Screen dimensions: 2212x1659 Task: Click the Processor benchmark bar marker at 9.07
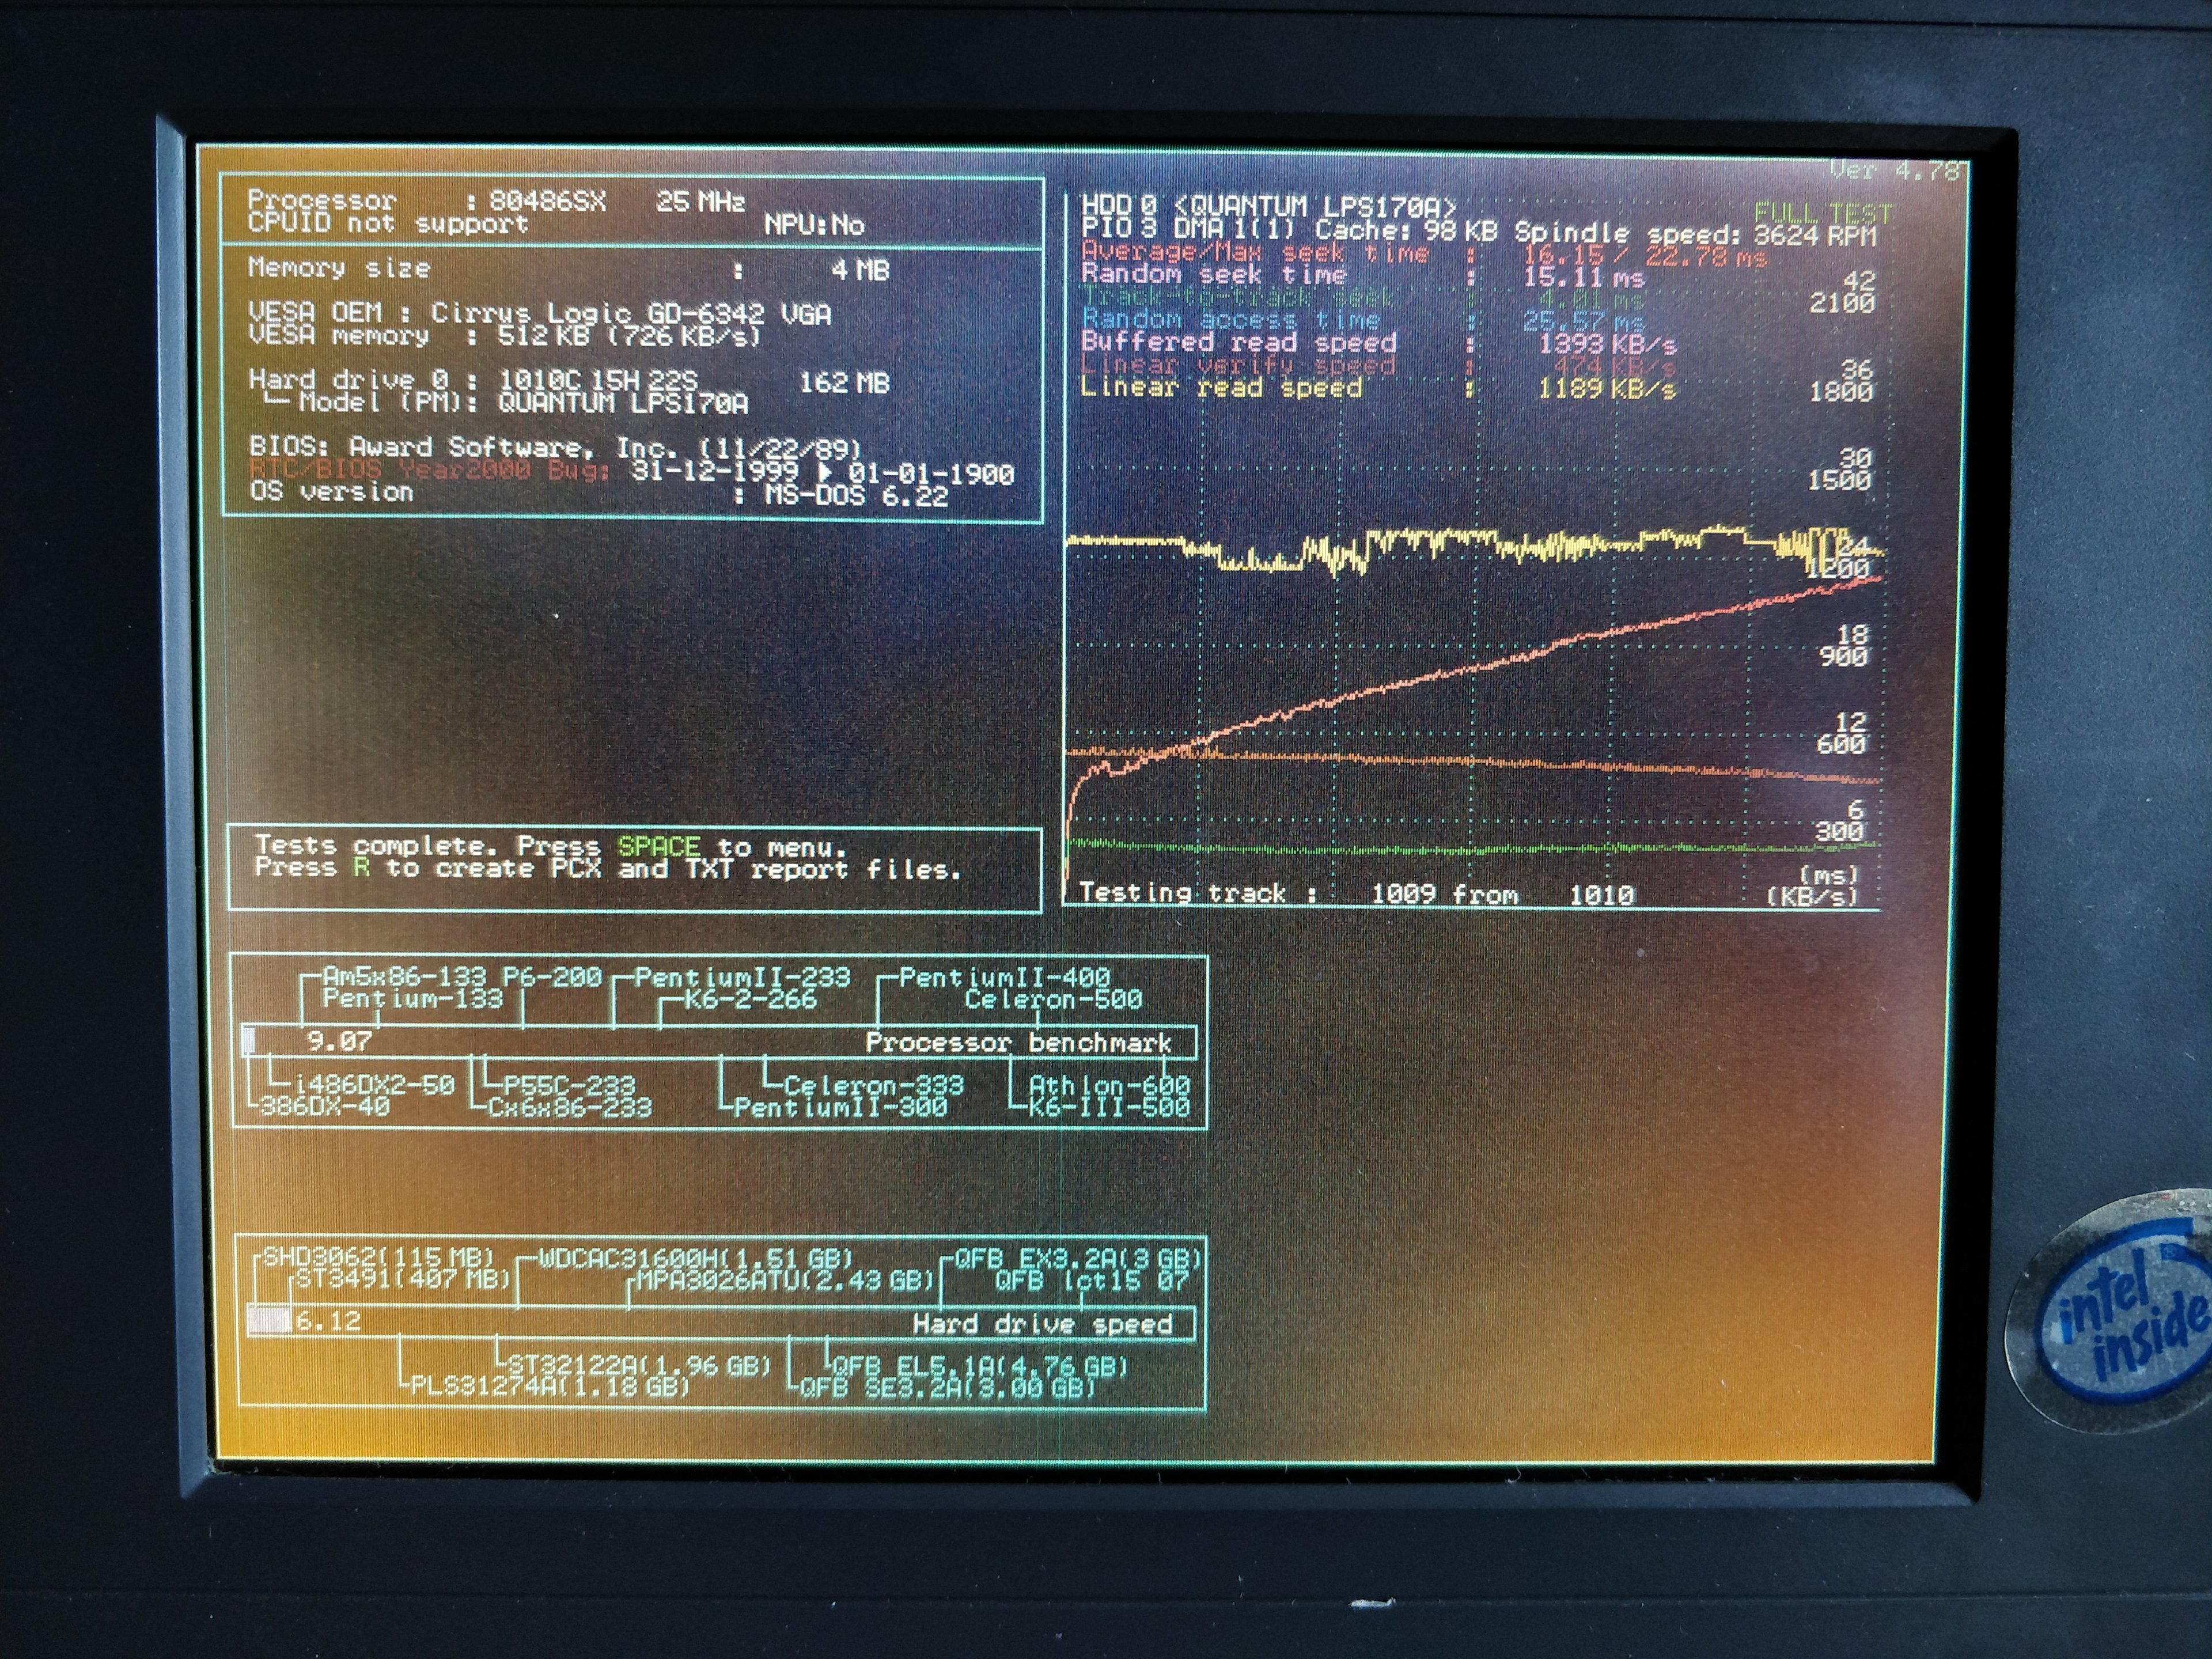pyautogui.click(x=250, y=1041)
